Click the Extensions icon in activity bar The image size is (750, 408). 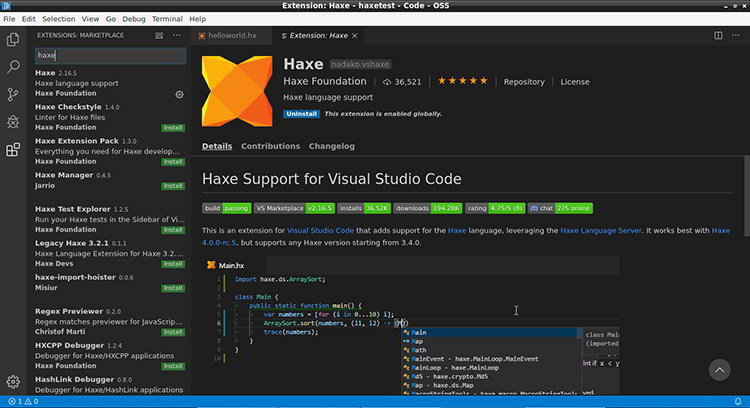tap(13, 150)
